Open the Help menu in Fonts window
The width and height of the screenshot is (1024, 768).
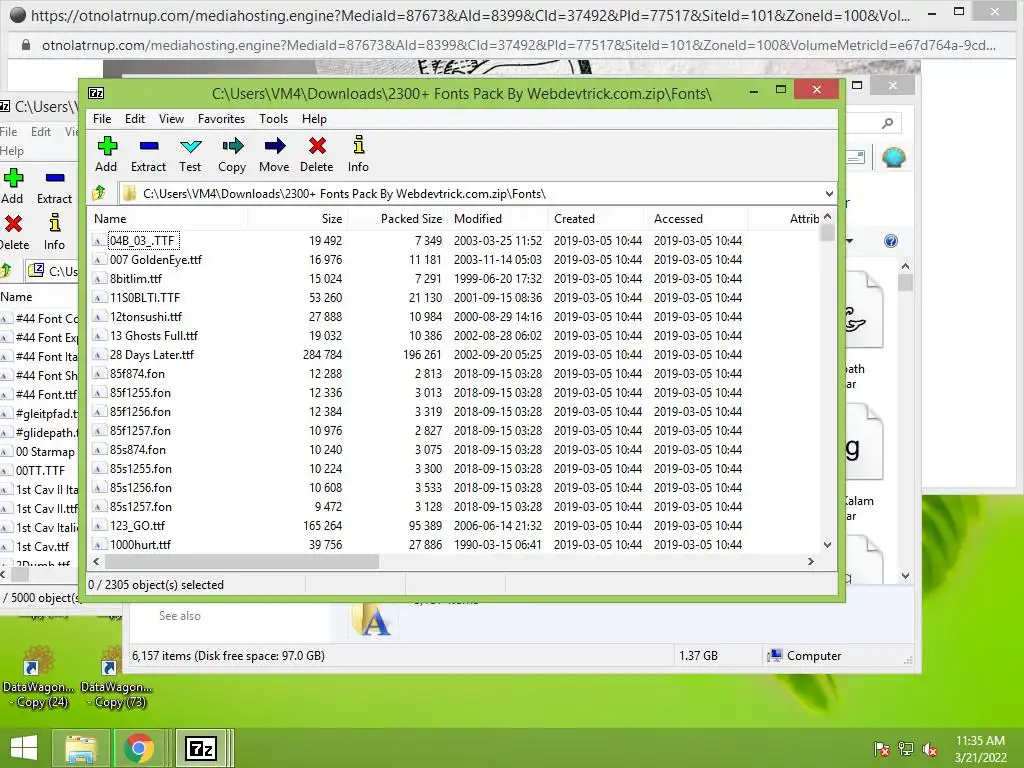coord(314,119)
